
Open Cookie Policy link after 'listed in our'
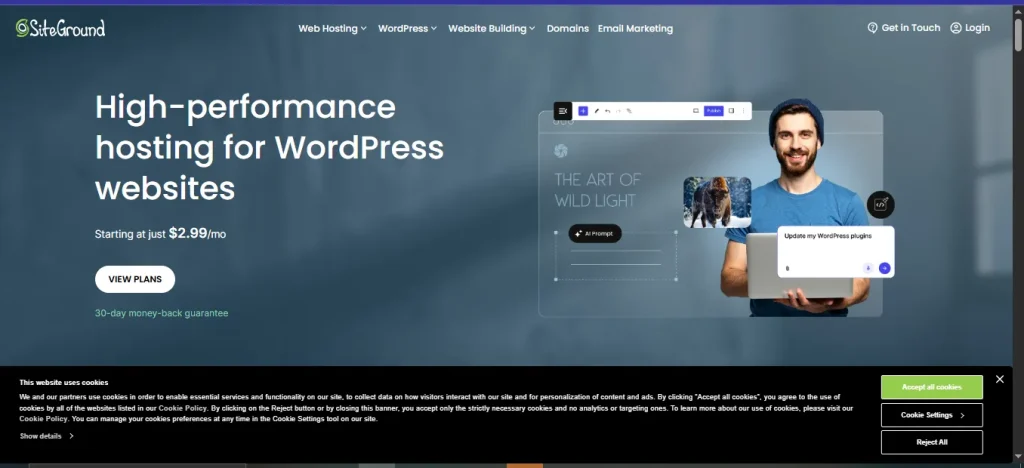pos(182,408)
